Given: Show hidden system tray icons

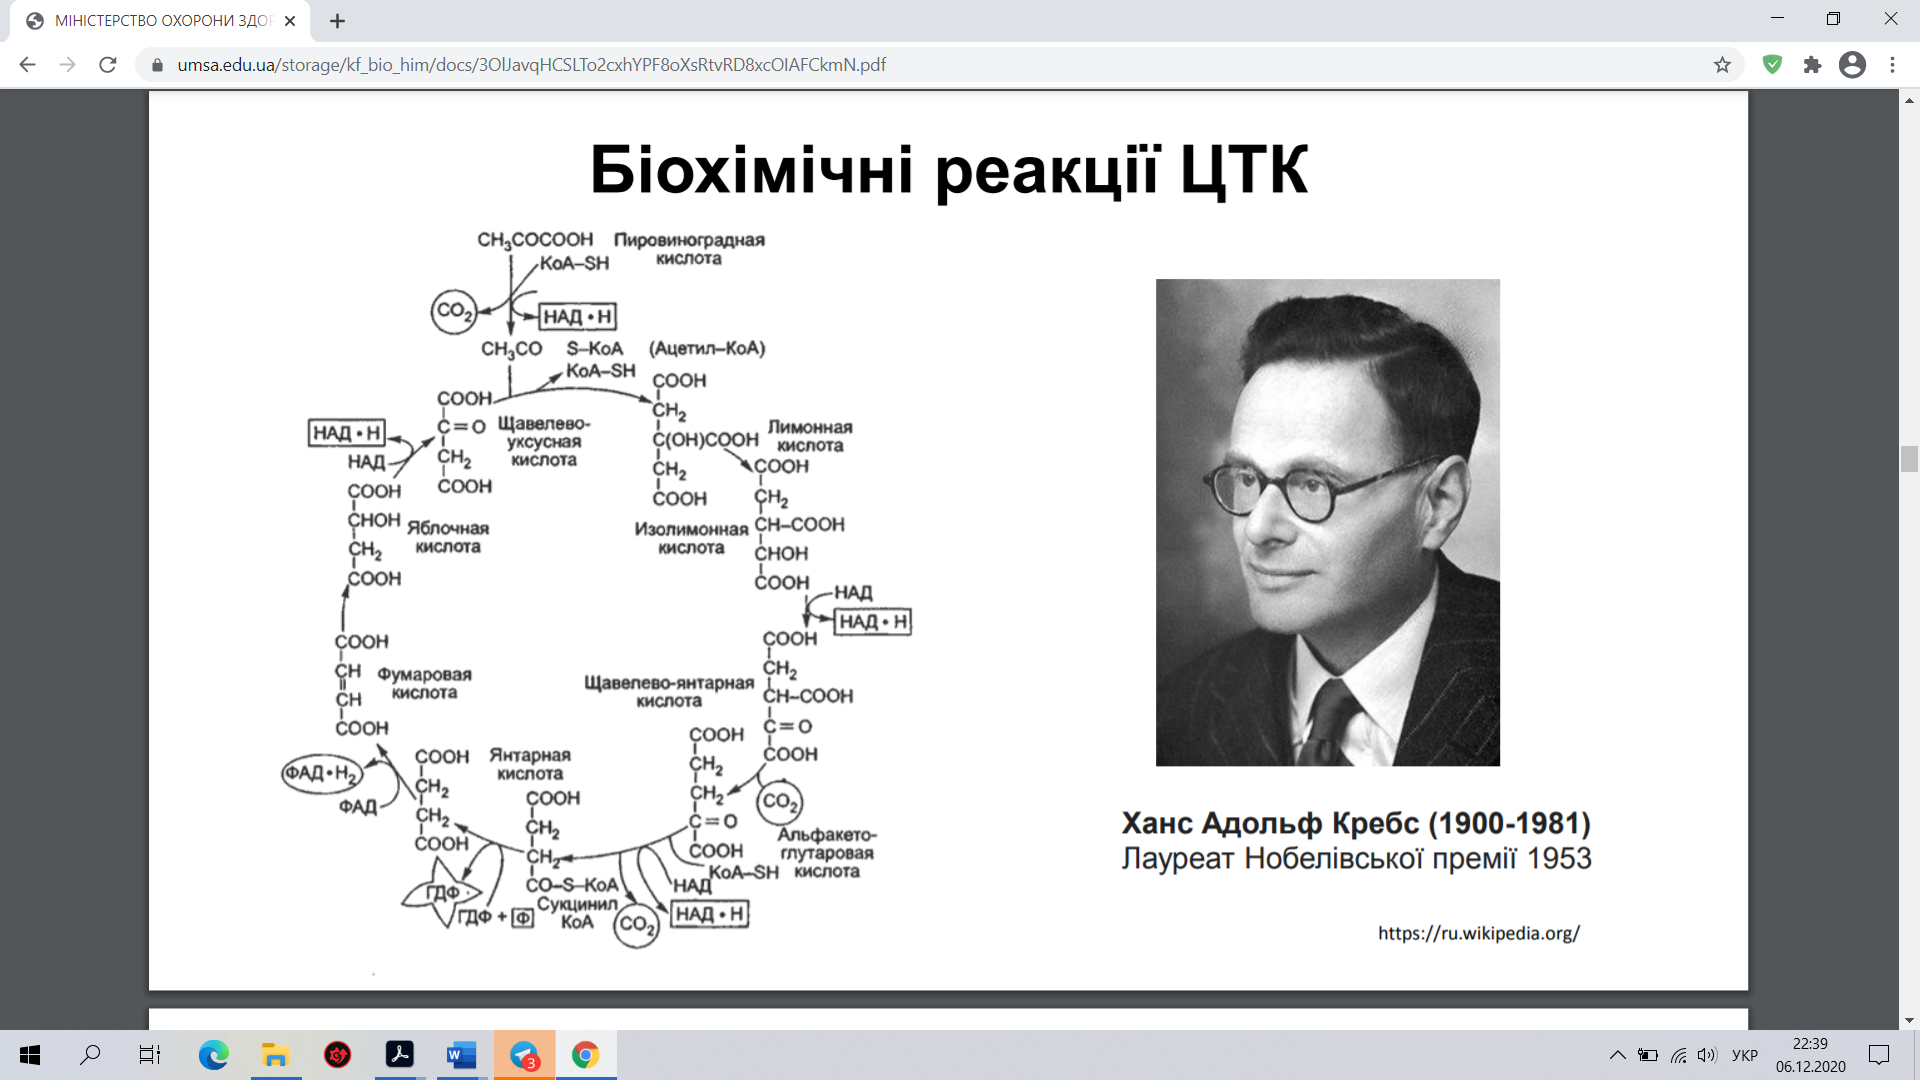Looking at the screenshot, I should 1617,1055.
